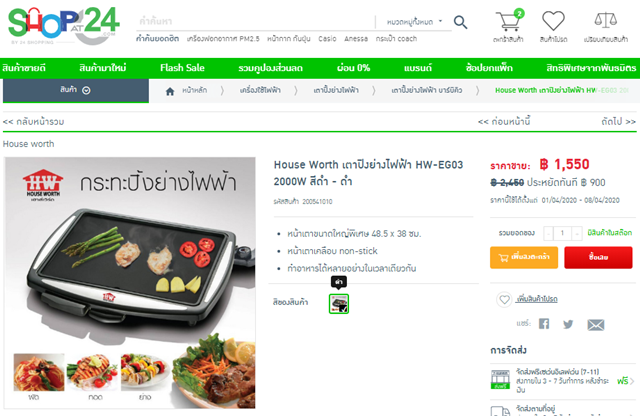Increase quantity with the plus stepper
Screen dimensions: 640x416
point(577,233)
